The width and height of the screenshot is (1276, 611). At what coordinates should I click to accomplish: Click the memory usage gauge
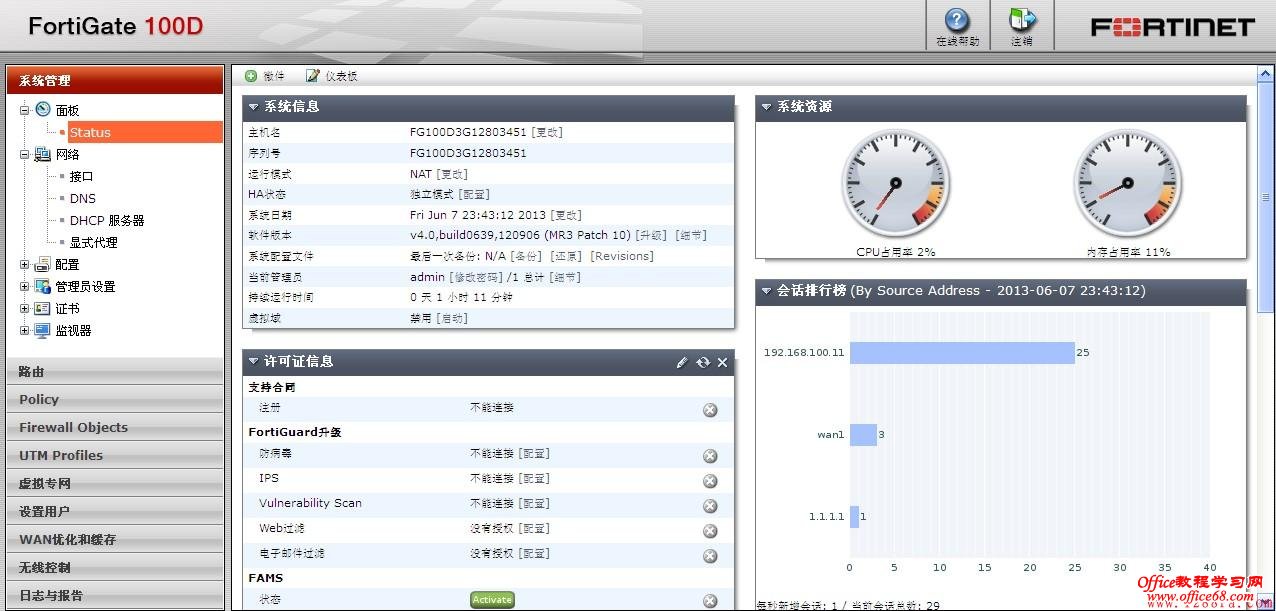coord(1127,184)
